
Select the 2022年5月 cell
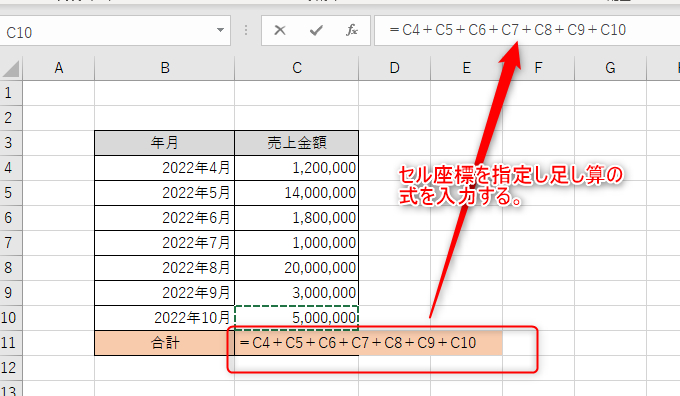pyautogui.click(x=165, y=193)
